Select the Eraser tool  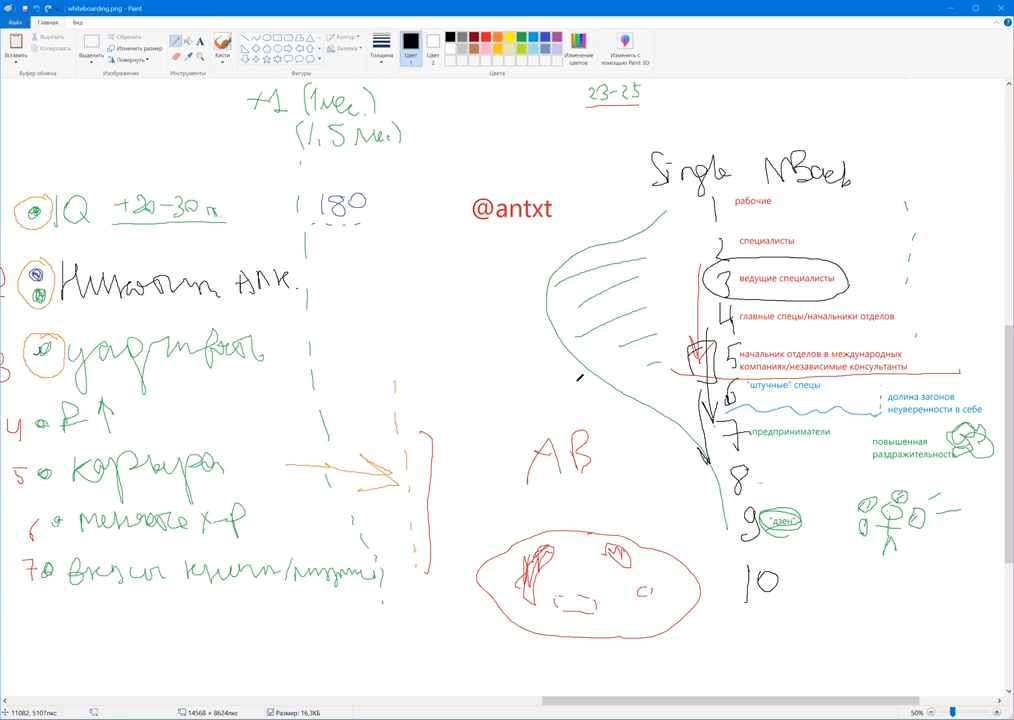[x=175, y=56]
